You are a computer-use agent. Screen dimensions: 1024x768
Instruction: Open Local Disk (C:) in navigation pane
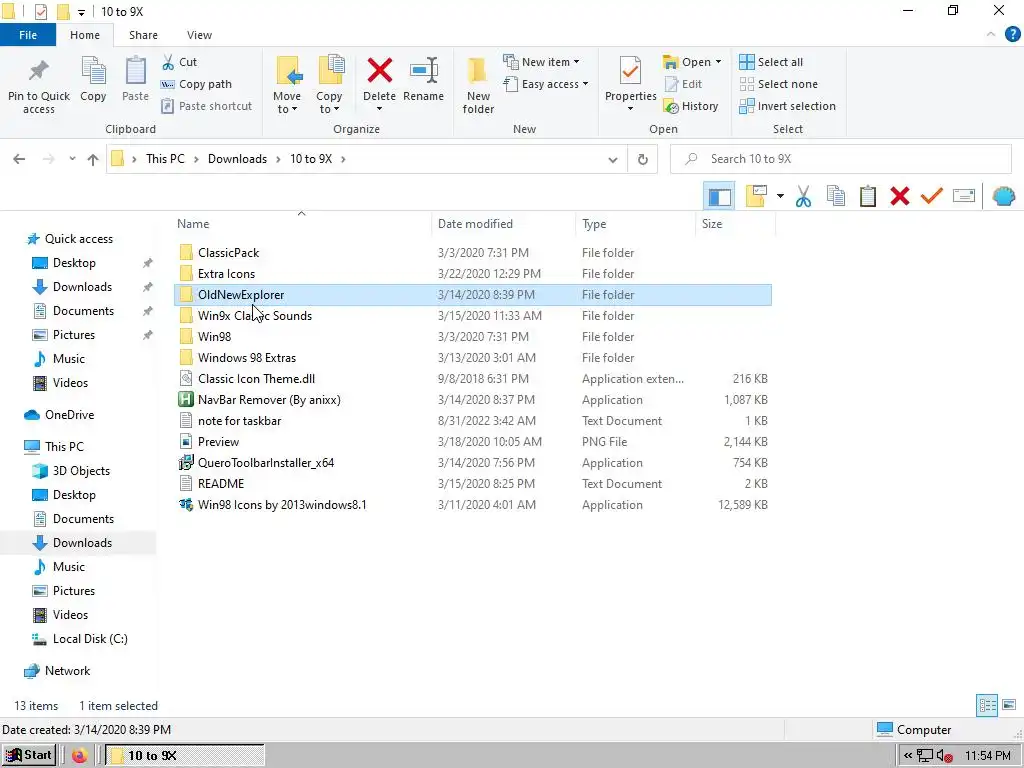click(x=90, y=639)
